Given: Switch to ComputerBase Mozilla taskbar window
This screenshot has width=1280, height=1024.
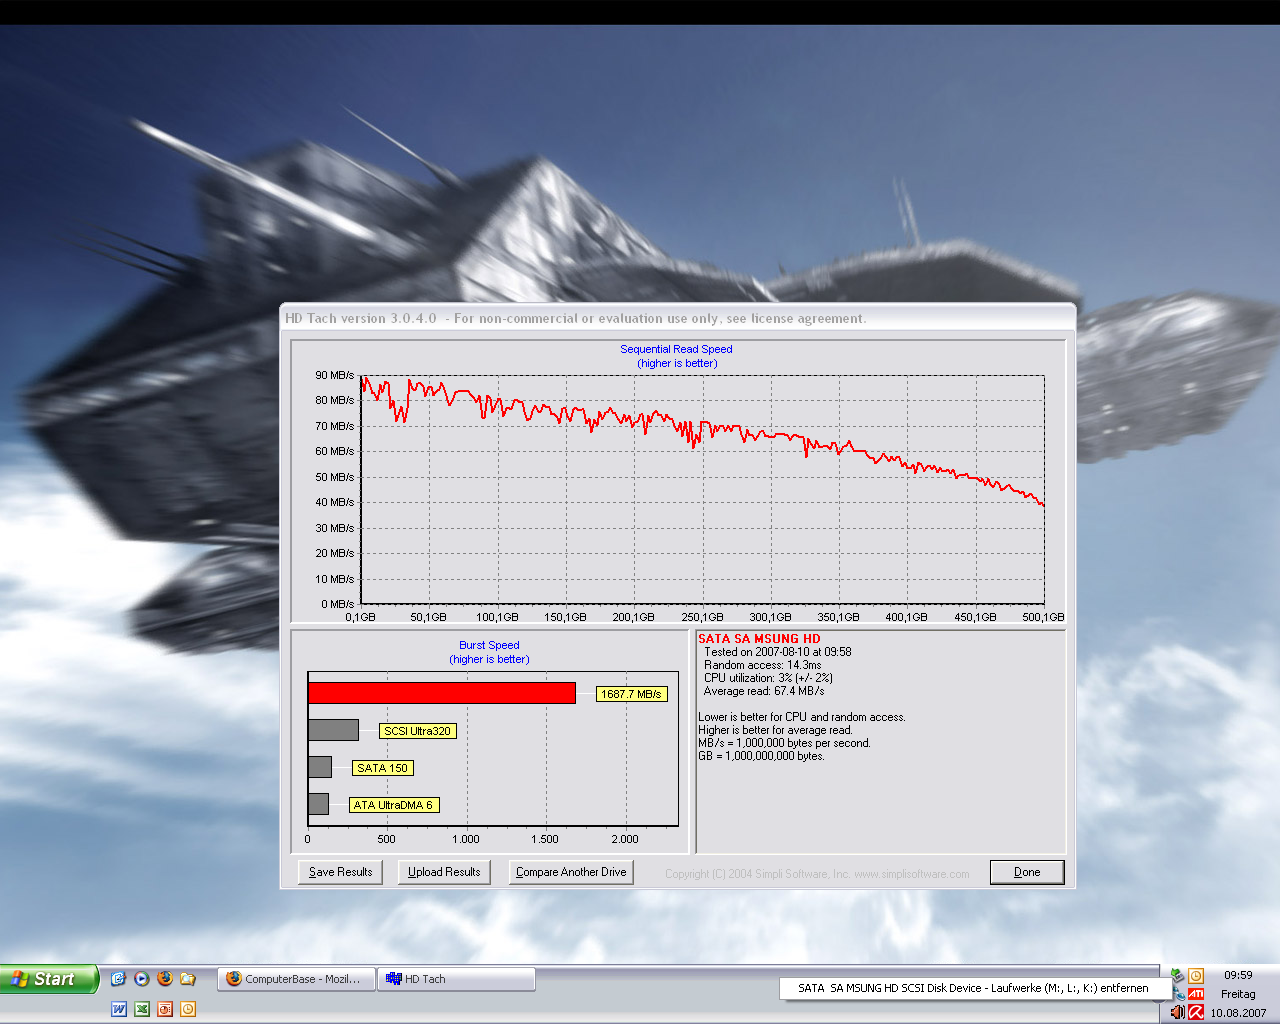Looking at the screenshot, I should click(x=297, y=979).
